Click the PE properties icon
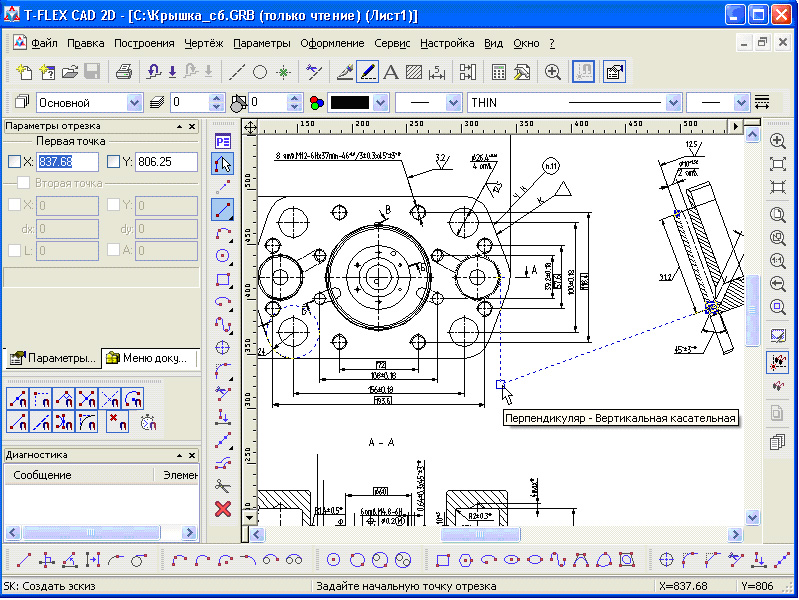This screenshot has height=600, width=799. click(223, 141)
